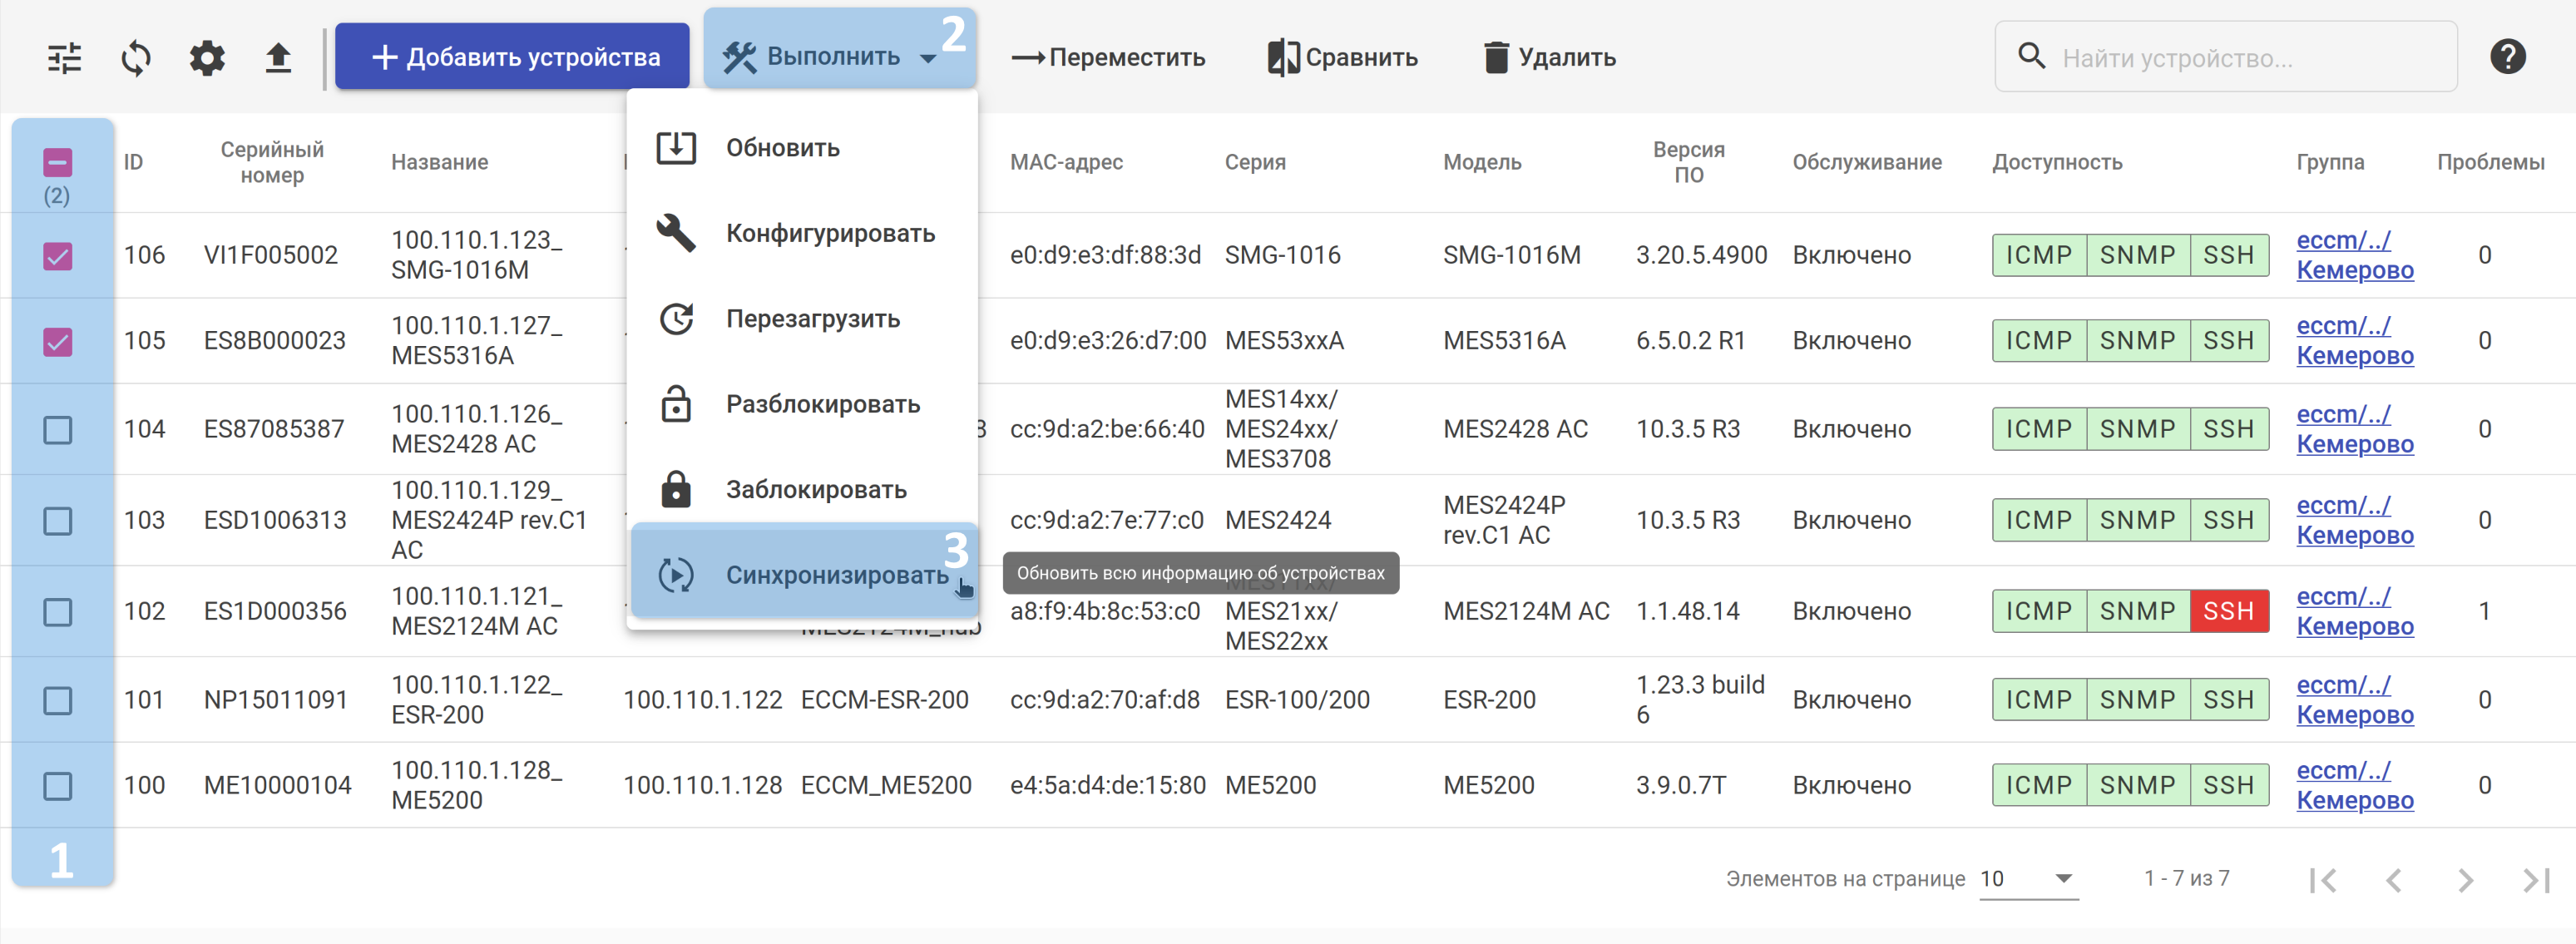This screenshot has height=944, width=2576.
Task: Go to next page arrow
Action: tap(2465, 880)
